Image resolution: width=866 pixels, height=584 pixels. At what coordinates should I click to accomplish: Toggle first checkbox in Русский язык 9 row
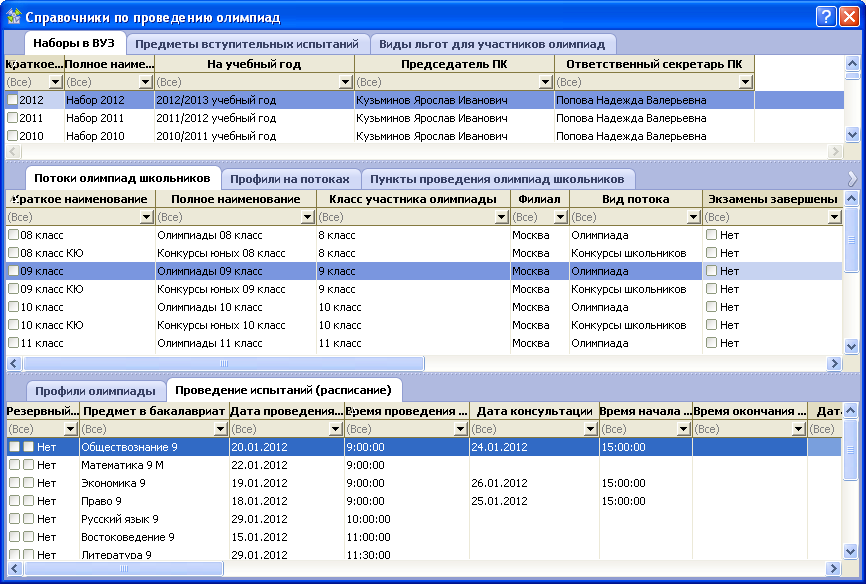14,519
